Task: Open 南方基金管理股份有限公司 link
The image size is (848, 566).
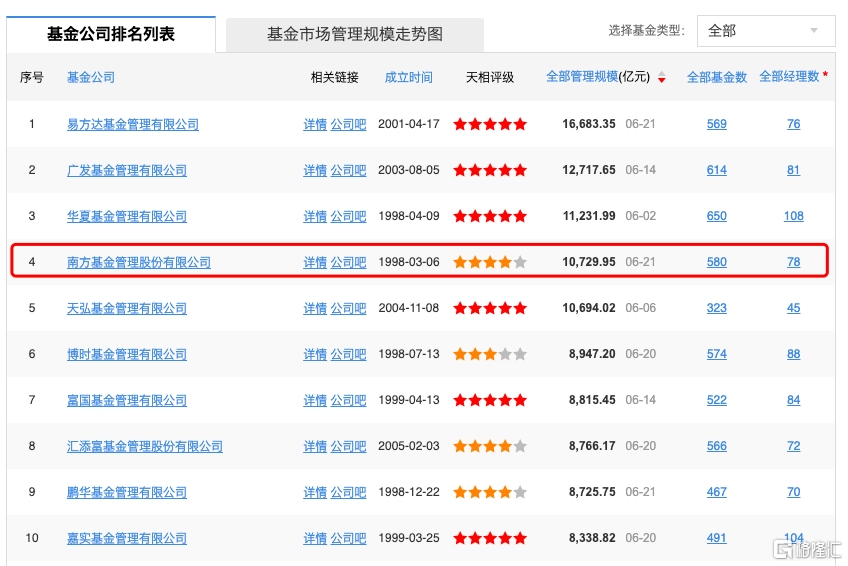Action: (x=138, y=262)
